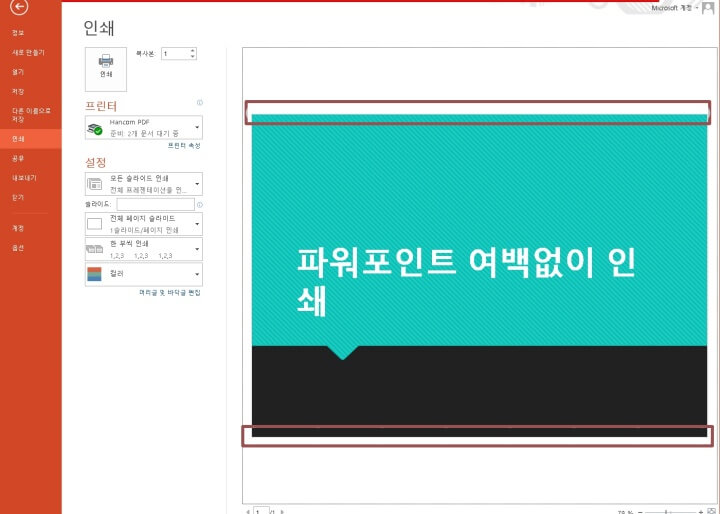
Task: Click the back arrow to exit backstage
Action: click(19, 6)
